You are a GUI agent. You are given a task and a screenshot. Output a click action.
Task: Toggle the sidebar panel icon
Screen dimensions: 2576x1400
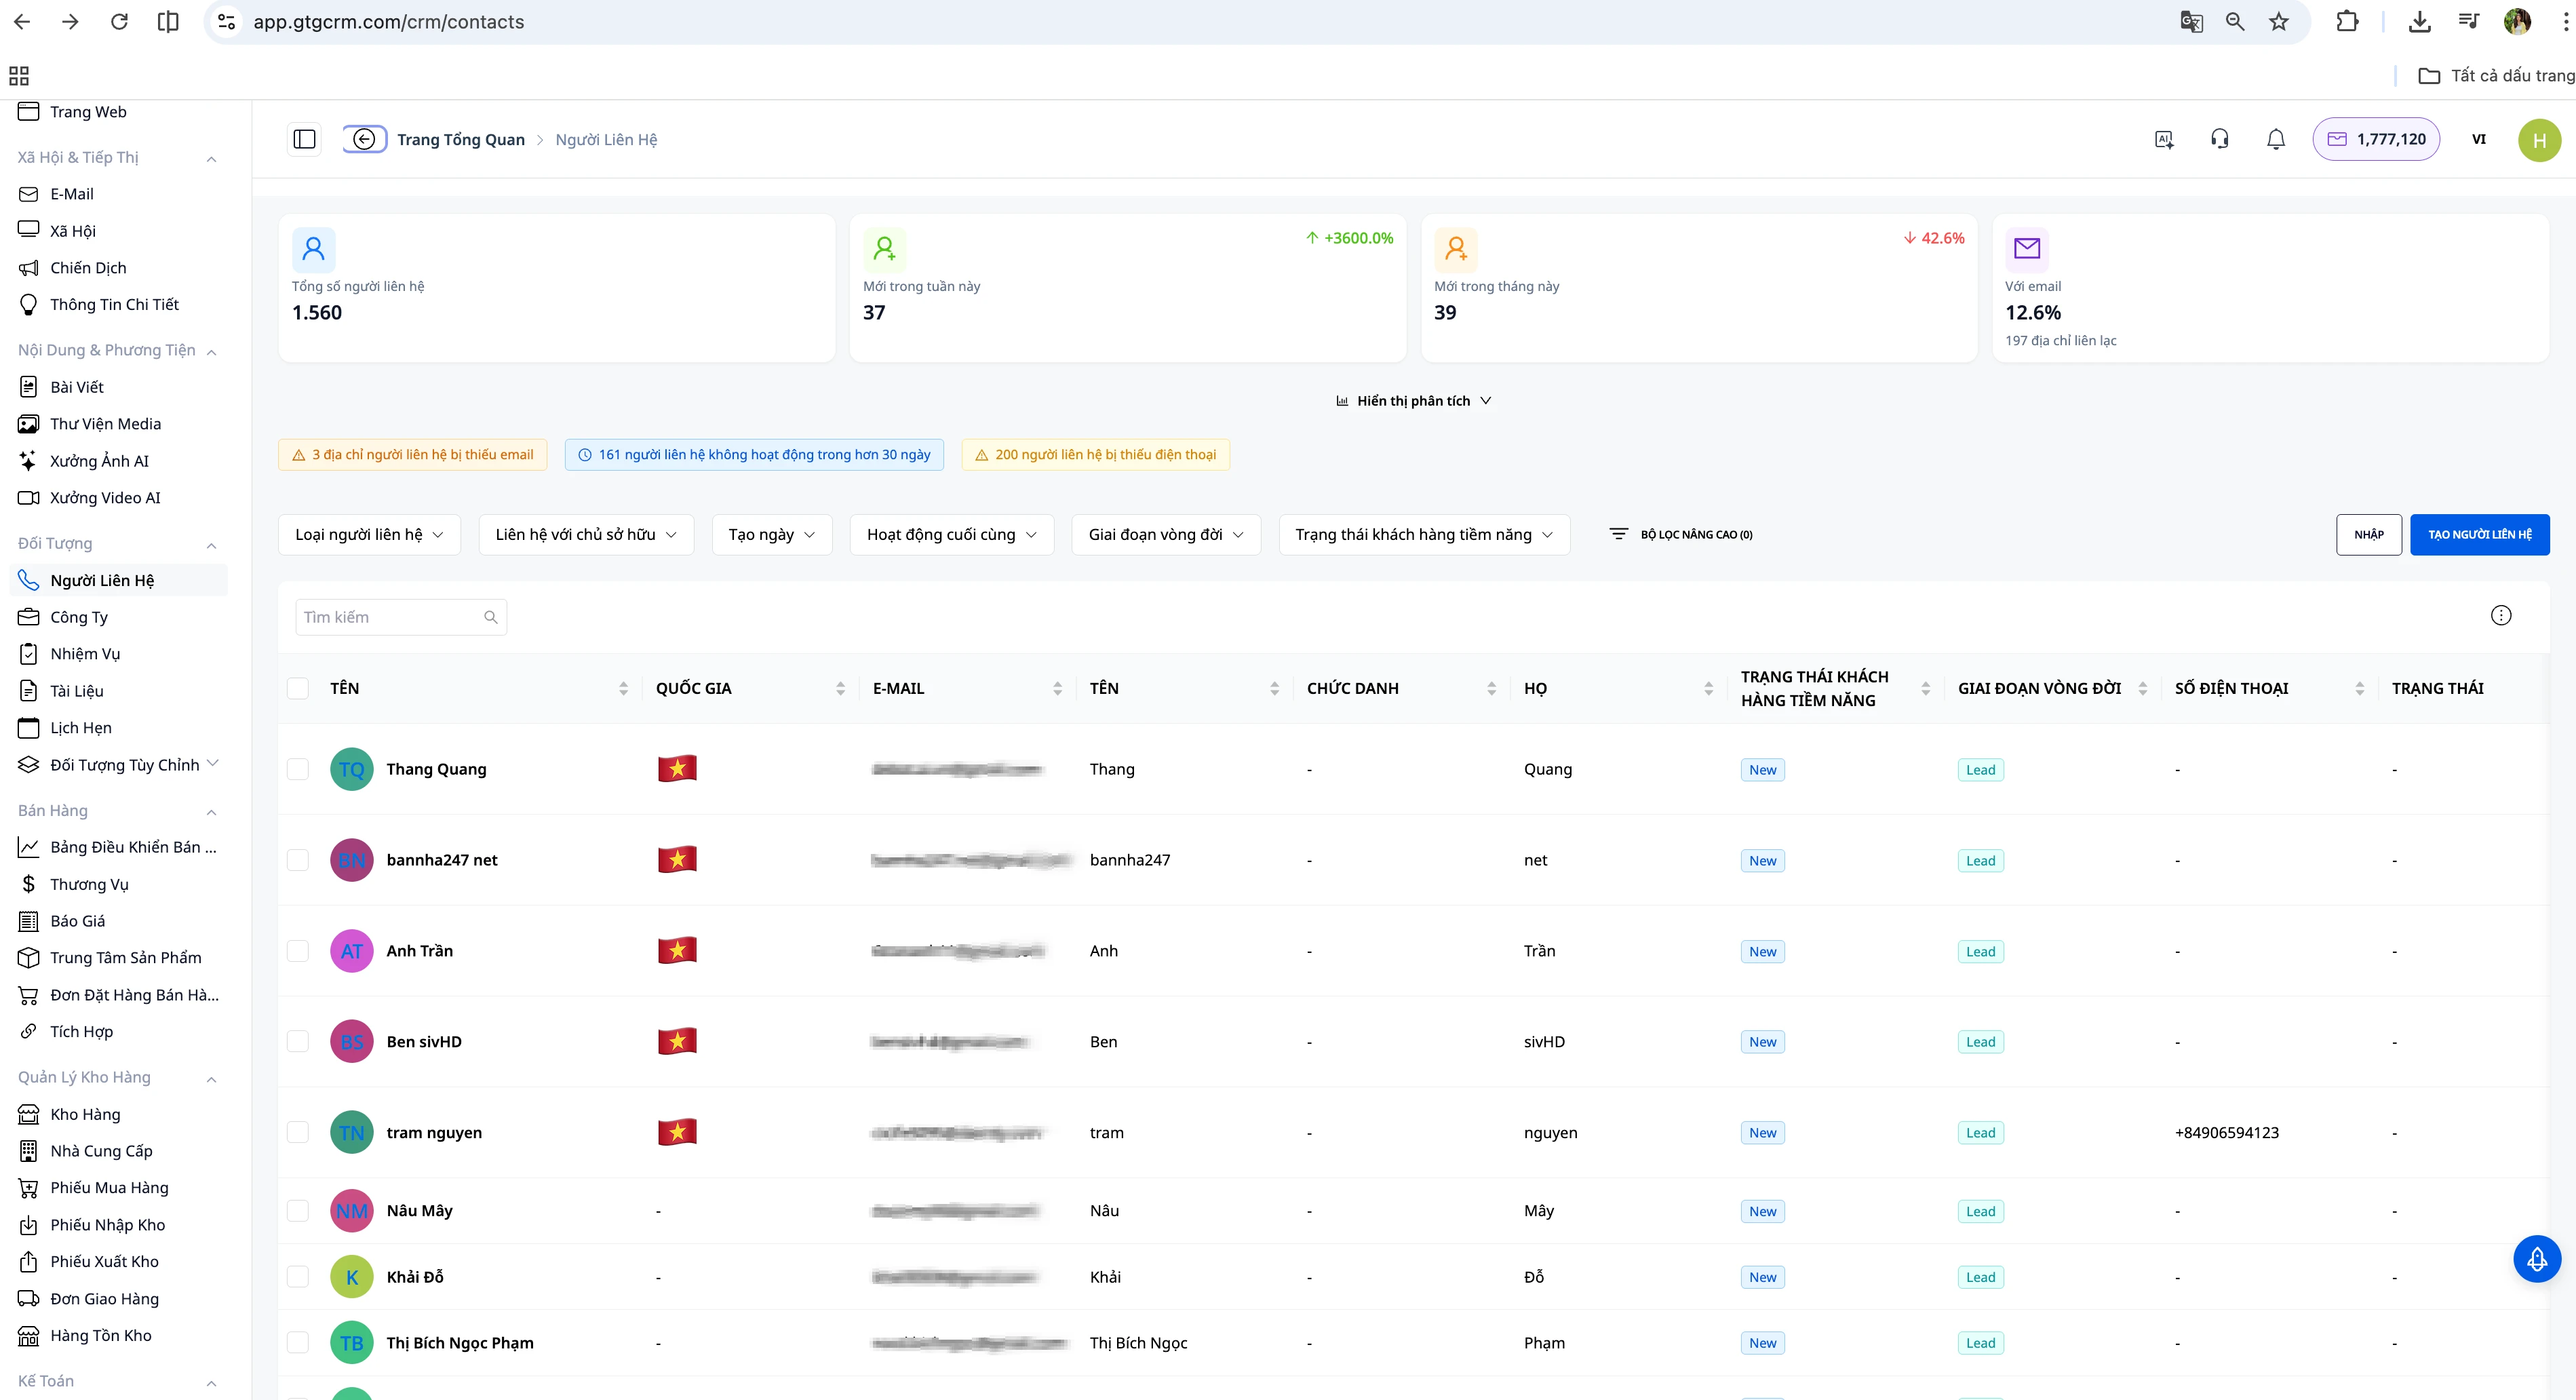tap(305, 139)
